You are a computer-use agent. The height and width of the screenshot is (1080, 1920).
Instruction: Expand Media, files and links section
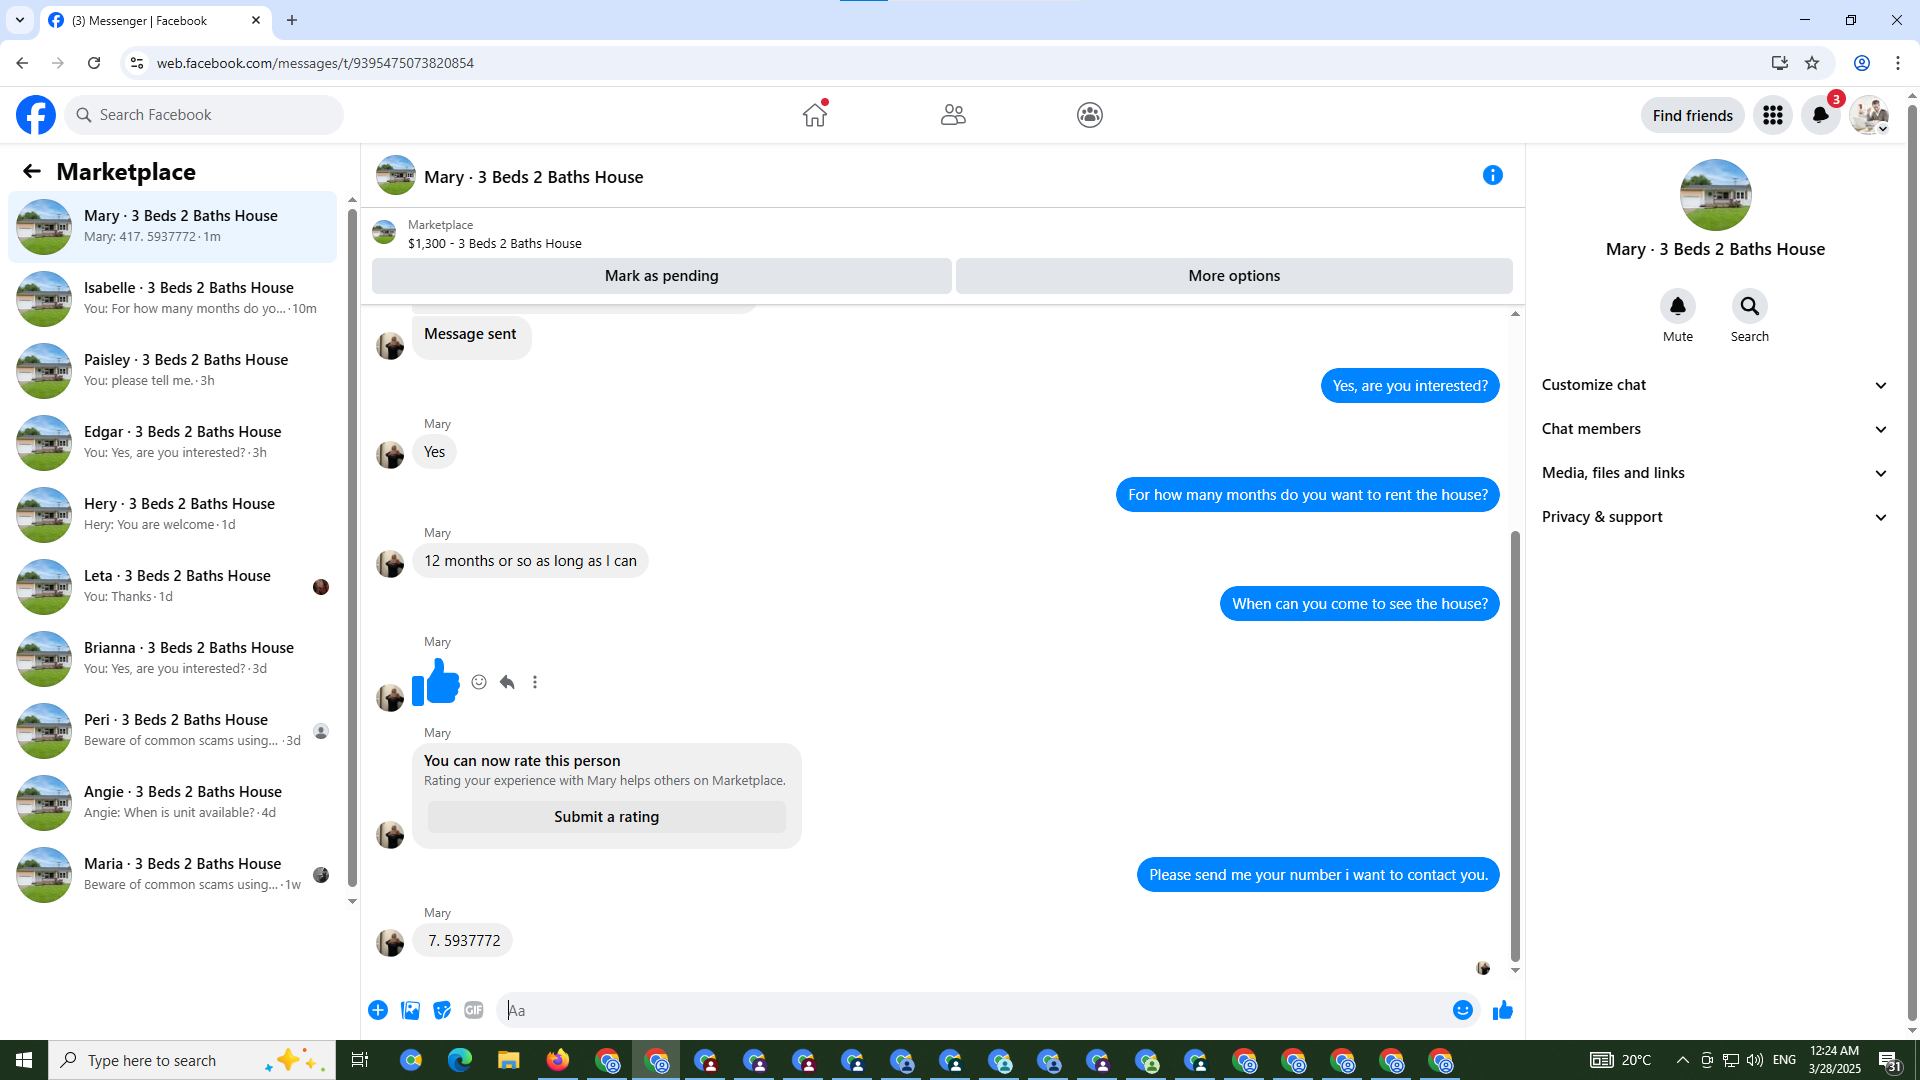point(1715,473)
